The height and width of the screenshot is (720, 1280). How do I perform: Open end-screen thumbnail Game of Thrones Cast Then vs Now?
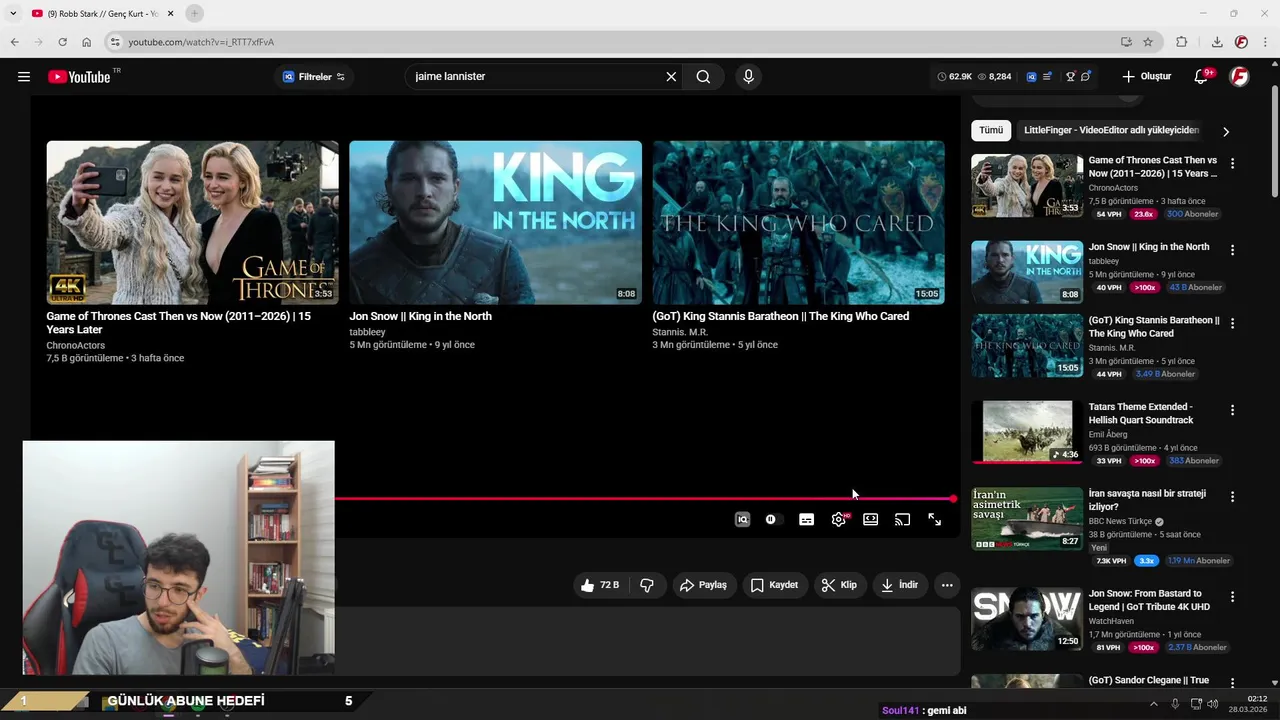point(192,222)
